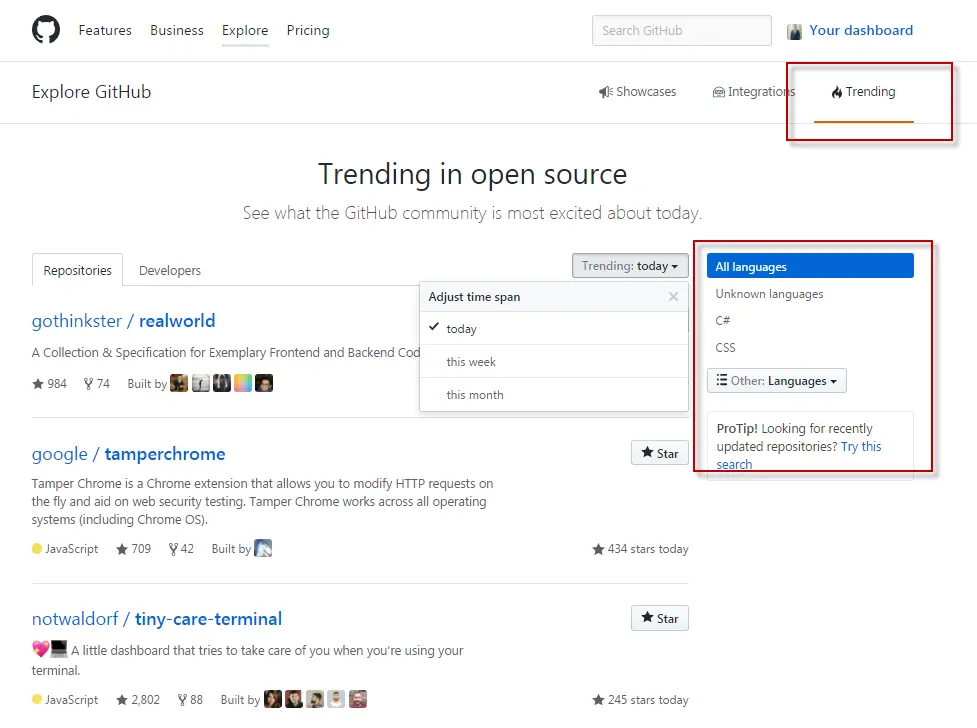The width and height of the screenshot is (977, 728).
Task: Open the tiny-care-terminal repository
Action: 209,618
